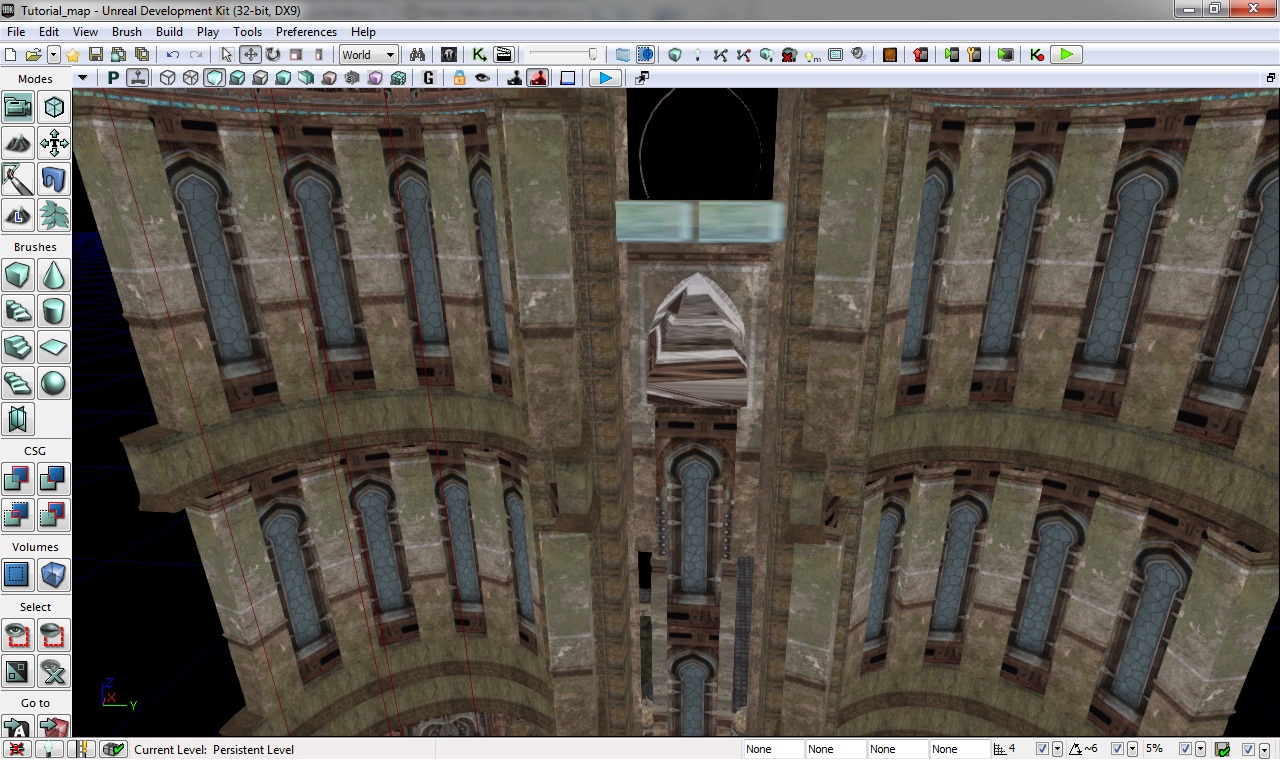Open the World coordinate system dropdown
This screenshot has height=760, width=1280.
(369, 55)
